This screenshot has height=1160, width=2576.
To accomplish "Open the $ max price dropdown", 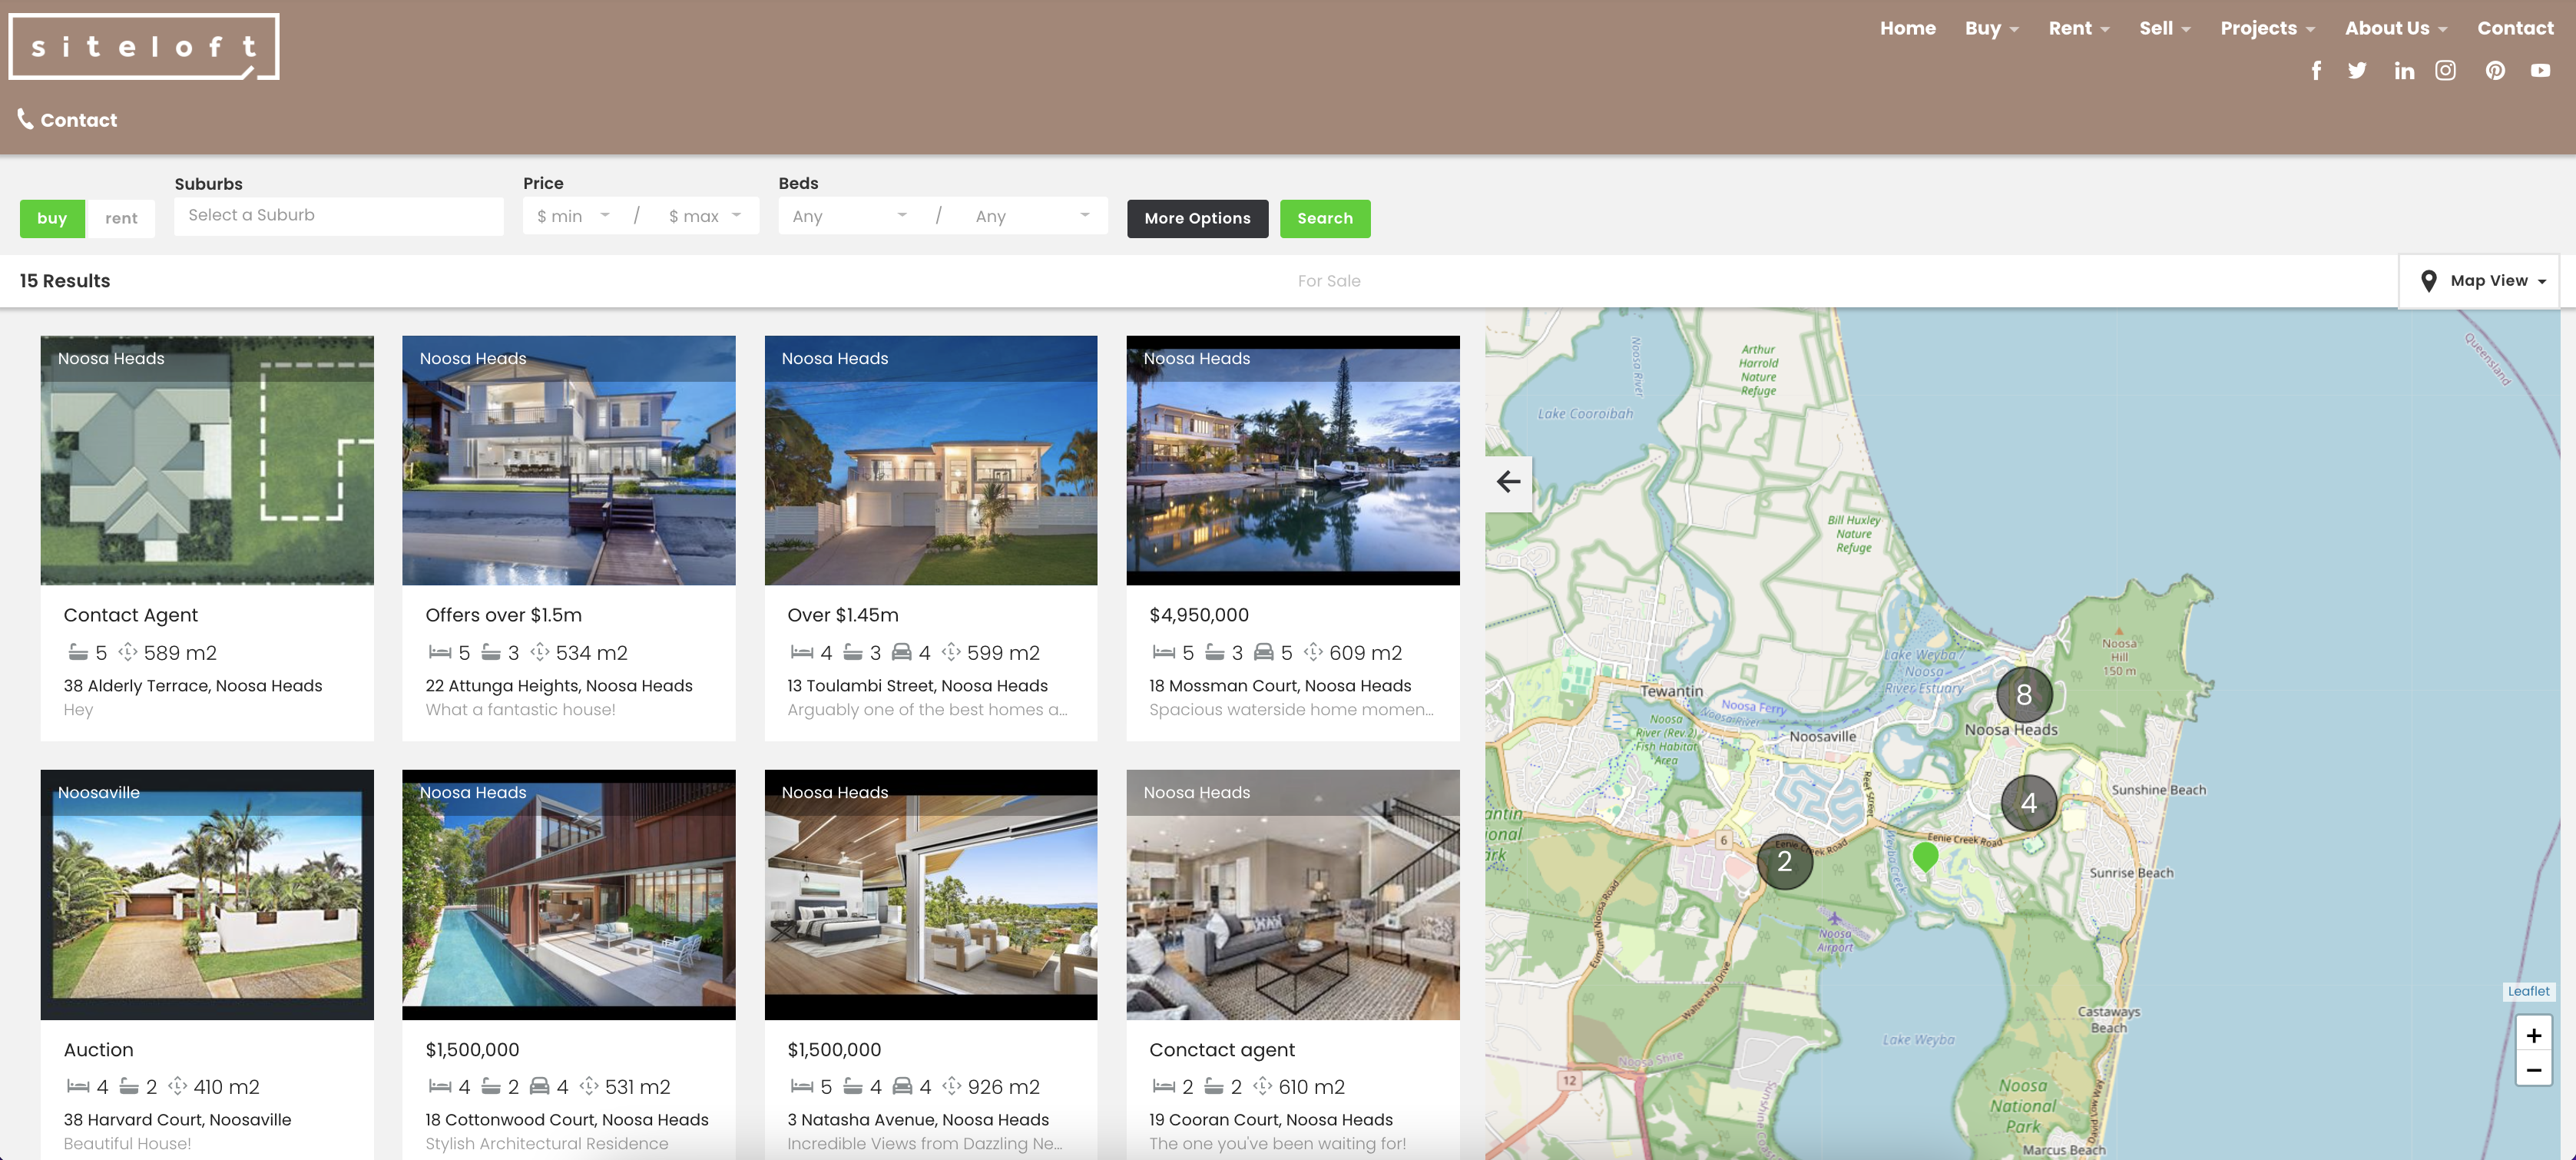I will (705, 216).
